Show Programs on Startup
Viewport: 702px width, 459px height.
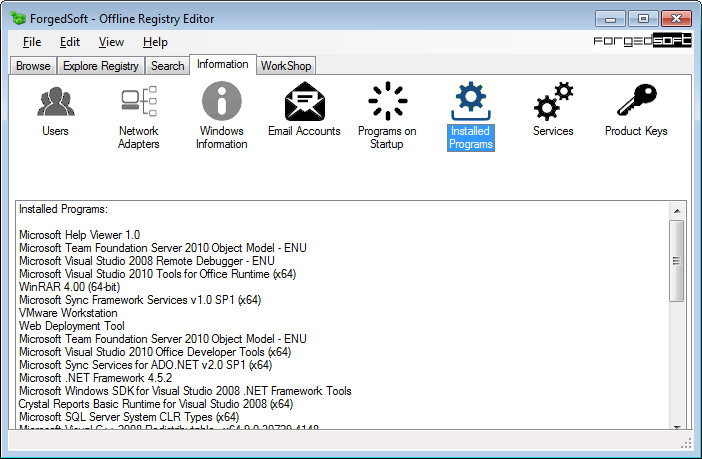pos(387,101)
